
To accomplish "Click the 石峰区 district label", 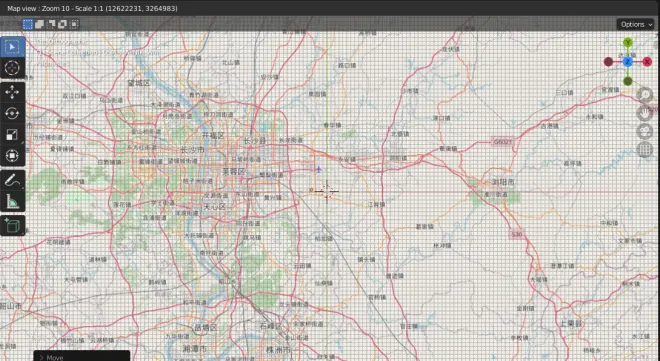I will pos(270,326).
